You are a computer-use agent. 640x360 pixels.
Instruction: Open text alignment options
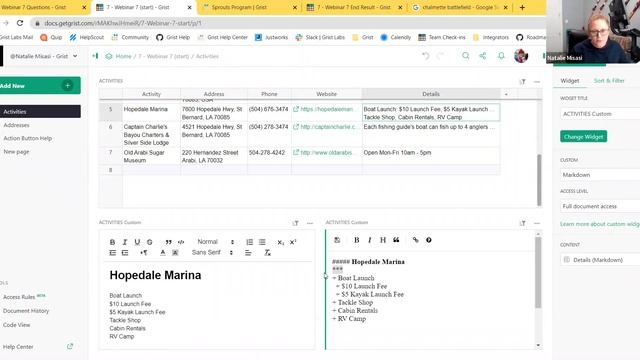click(248, 253)
